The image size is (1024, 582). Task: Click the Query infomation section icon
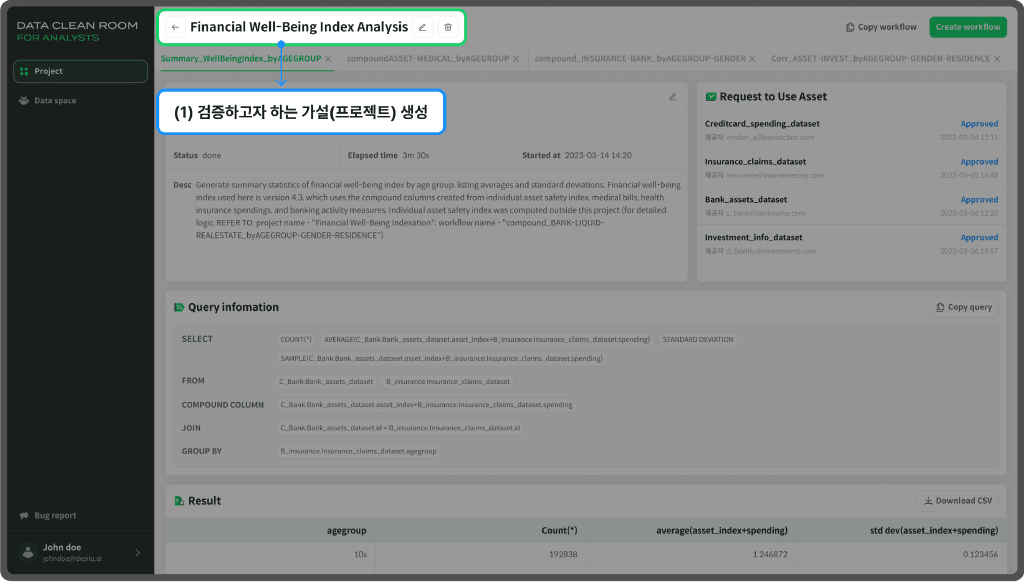[x=179, y=308]
